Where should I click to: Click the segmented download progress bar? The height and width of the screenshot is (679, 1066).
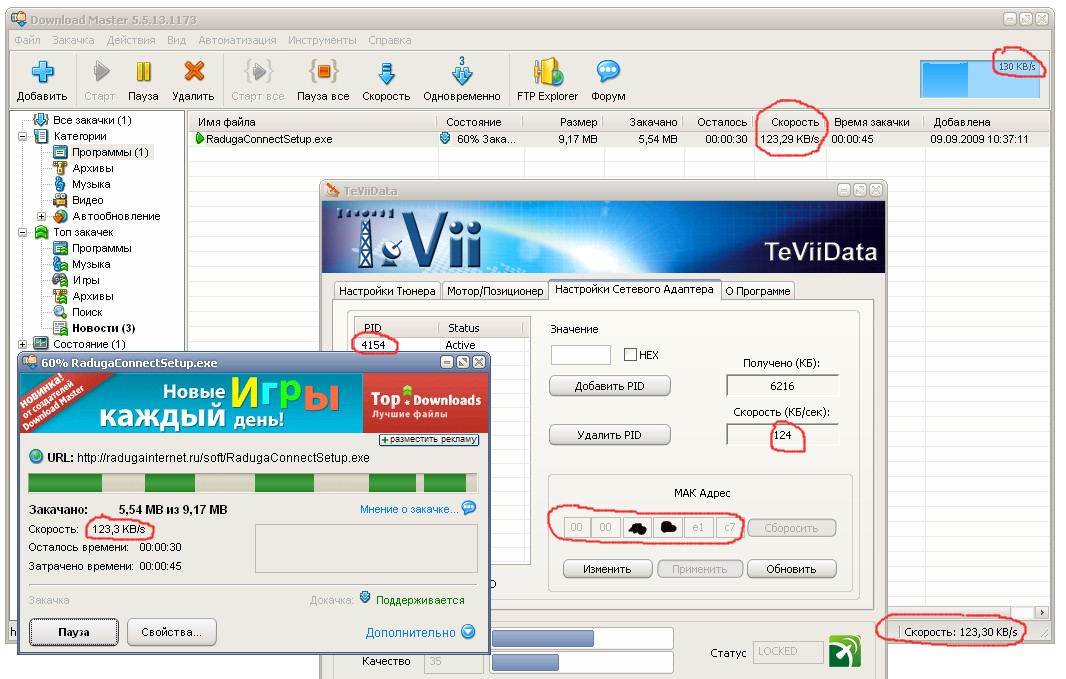[x=253, y=483]
